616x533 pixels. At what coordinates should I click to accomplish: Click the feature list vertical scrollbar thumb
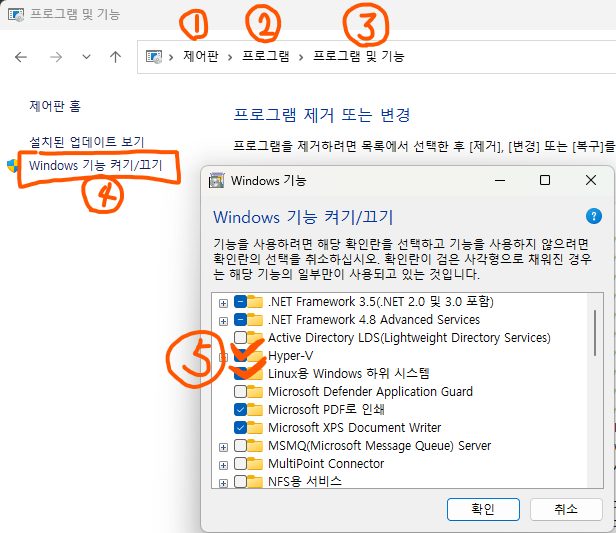point(595,333)
